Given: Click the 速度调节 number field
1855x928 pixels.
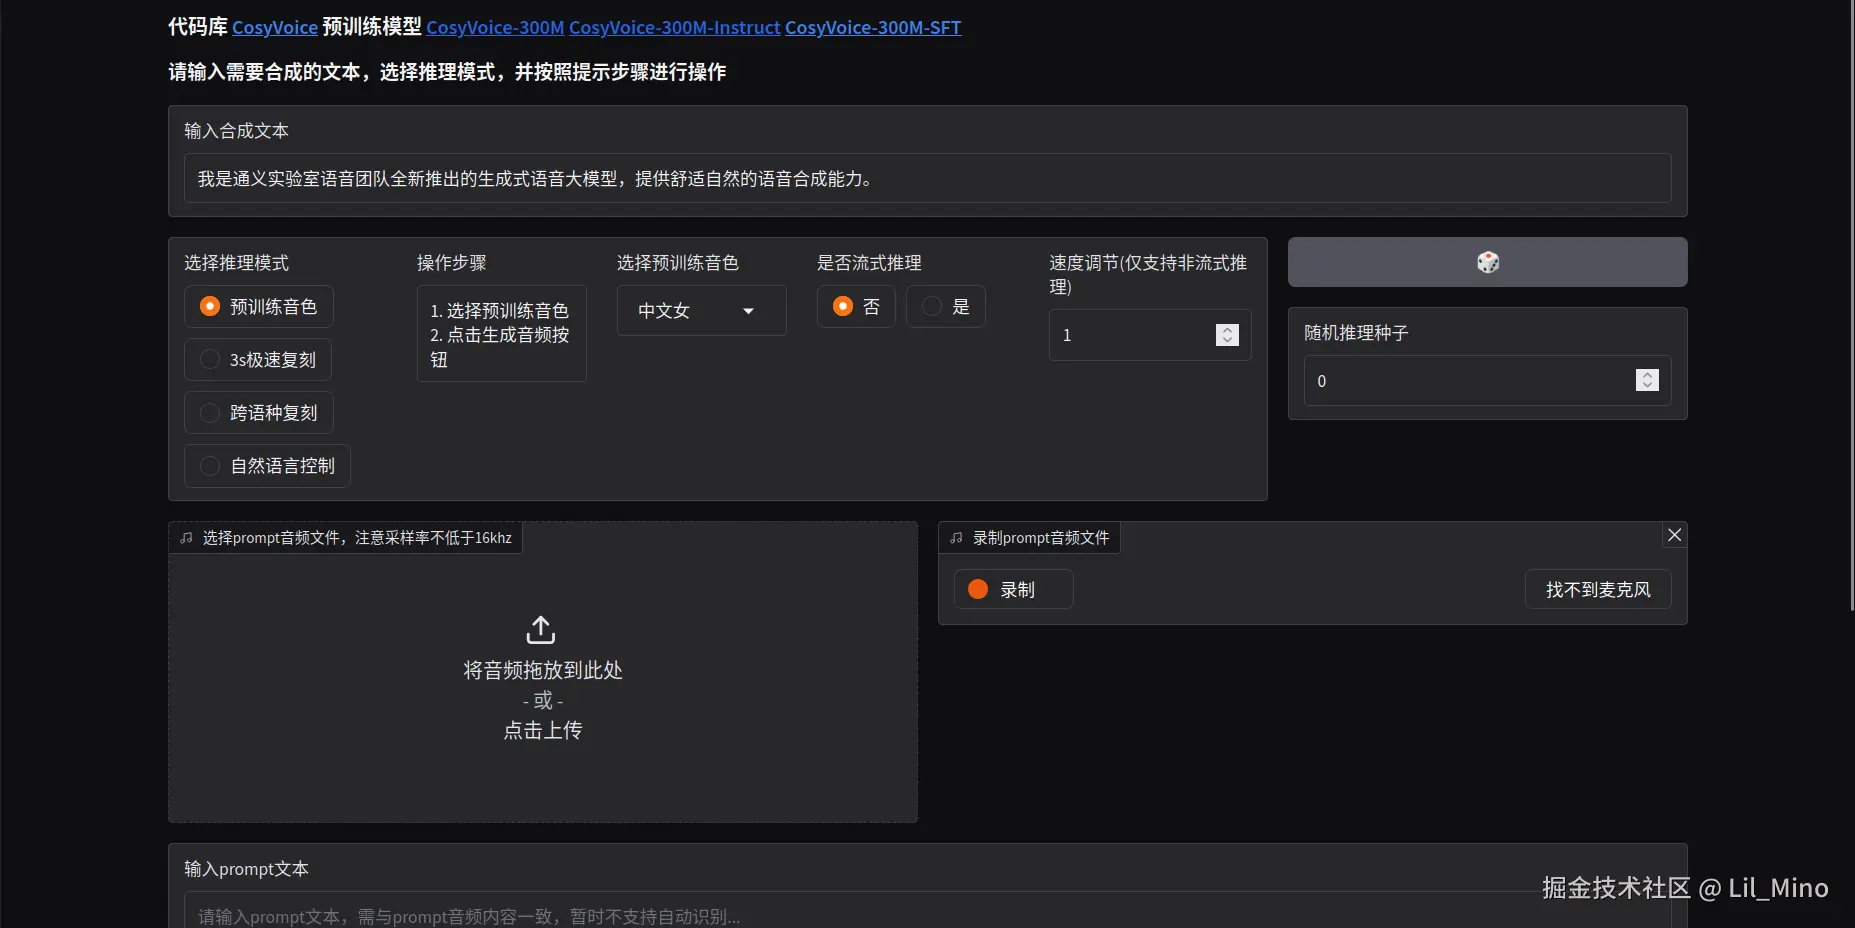Looking at the screenshot, I should (1150, 335).
